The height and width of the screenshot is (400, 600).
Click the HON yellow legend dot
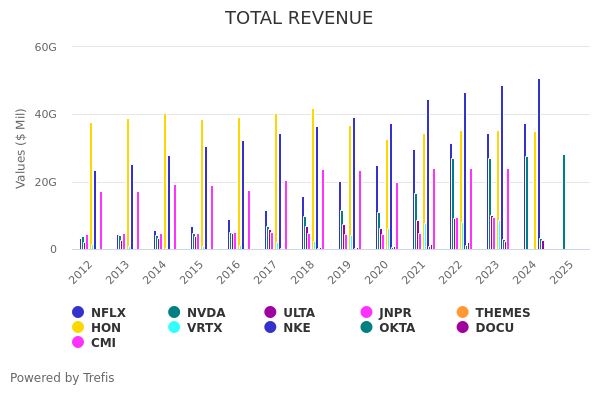[x=78, y=328]
